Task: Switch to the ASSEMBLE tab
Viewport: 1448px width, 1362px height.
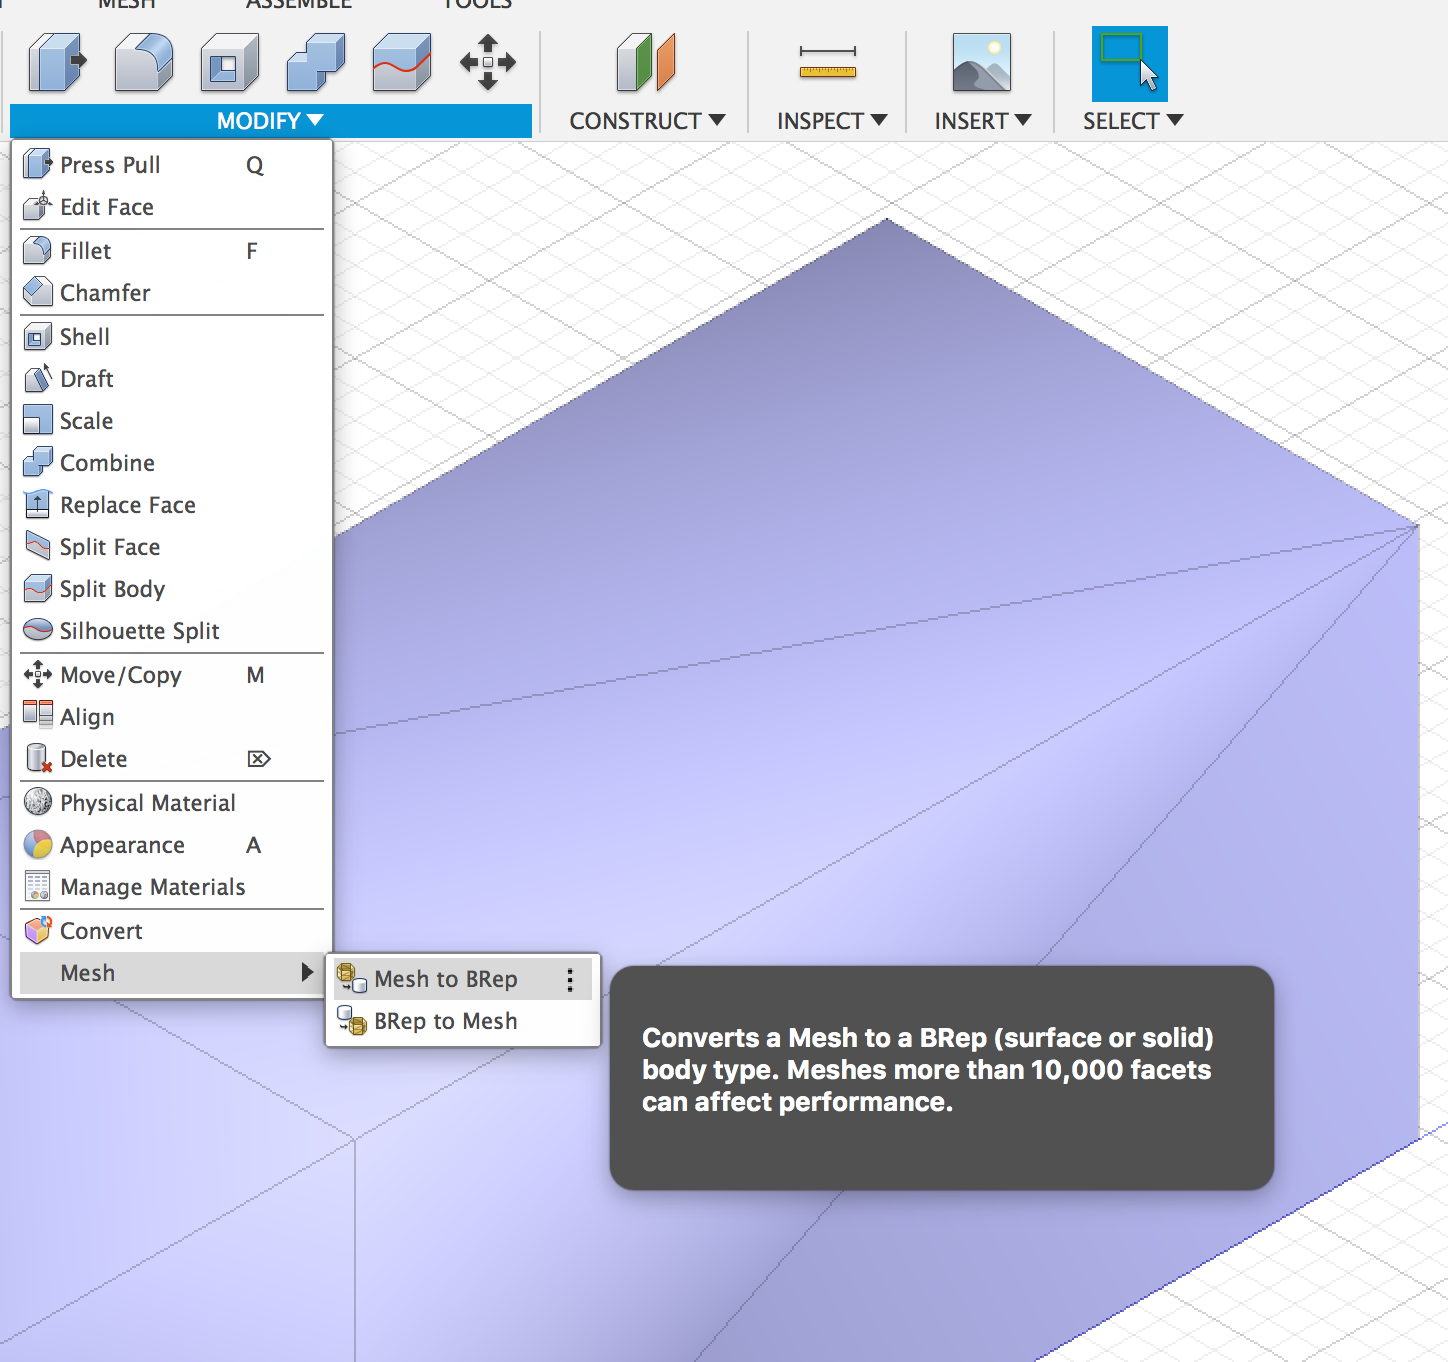Action: coord(298,5)
